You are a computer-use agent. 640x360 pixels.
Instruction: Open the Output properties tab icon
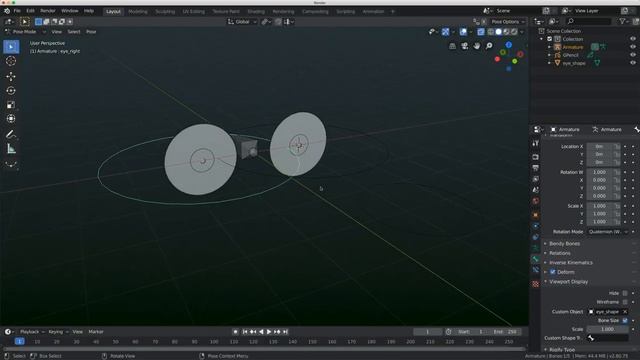coord(536,168)
